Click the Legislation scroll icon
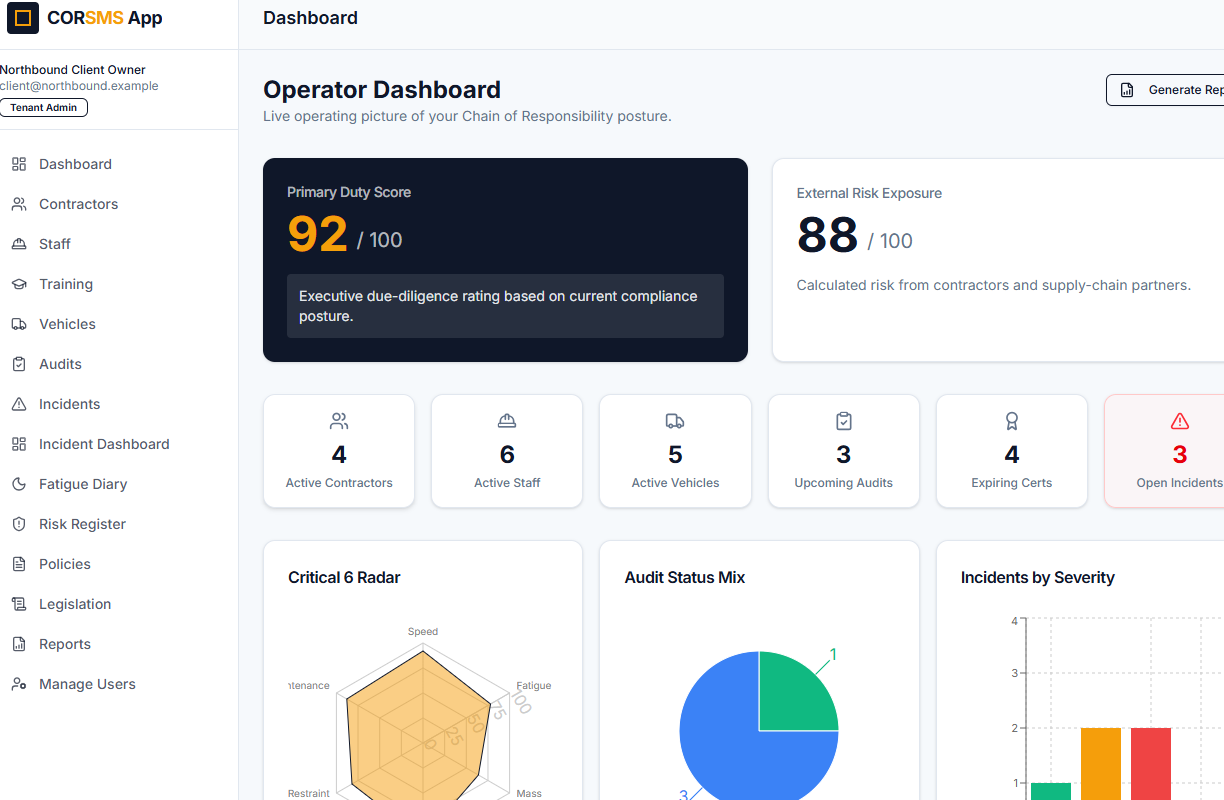This screenshot has width=1224, height=800. [19, 604]
